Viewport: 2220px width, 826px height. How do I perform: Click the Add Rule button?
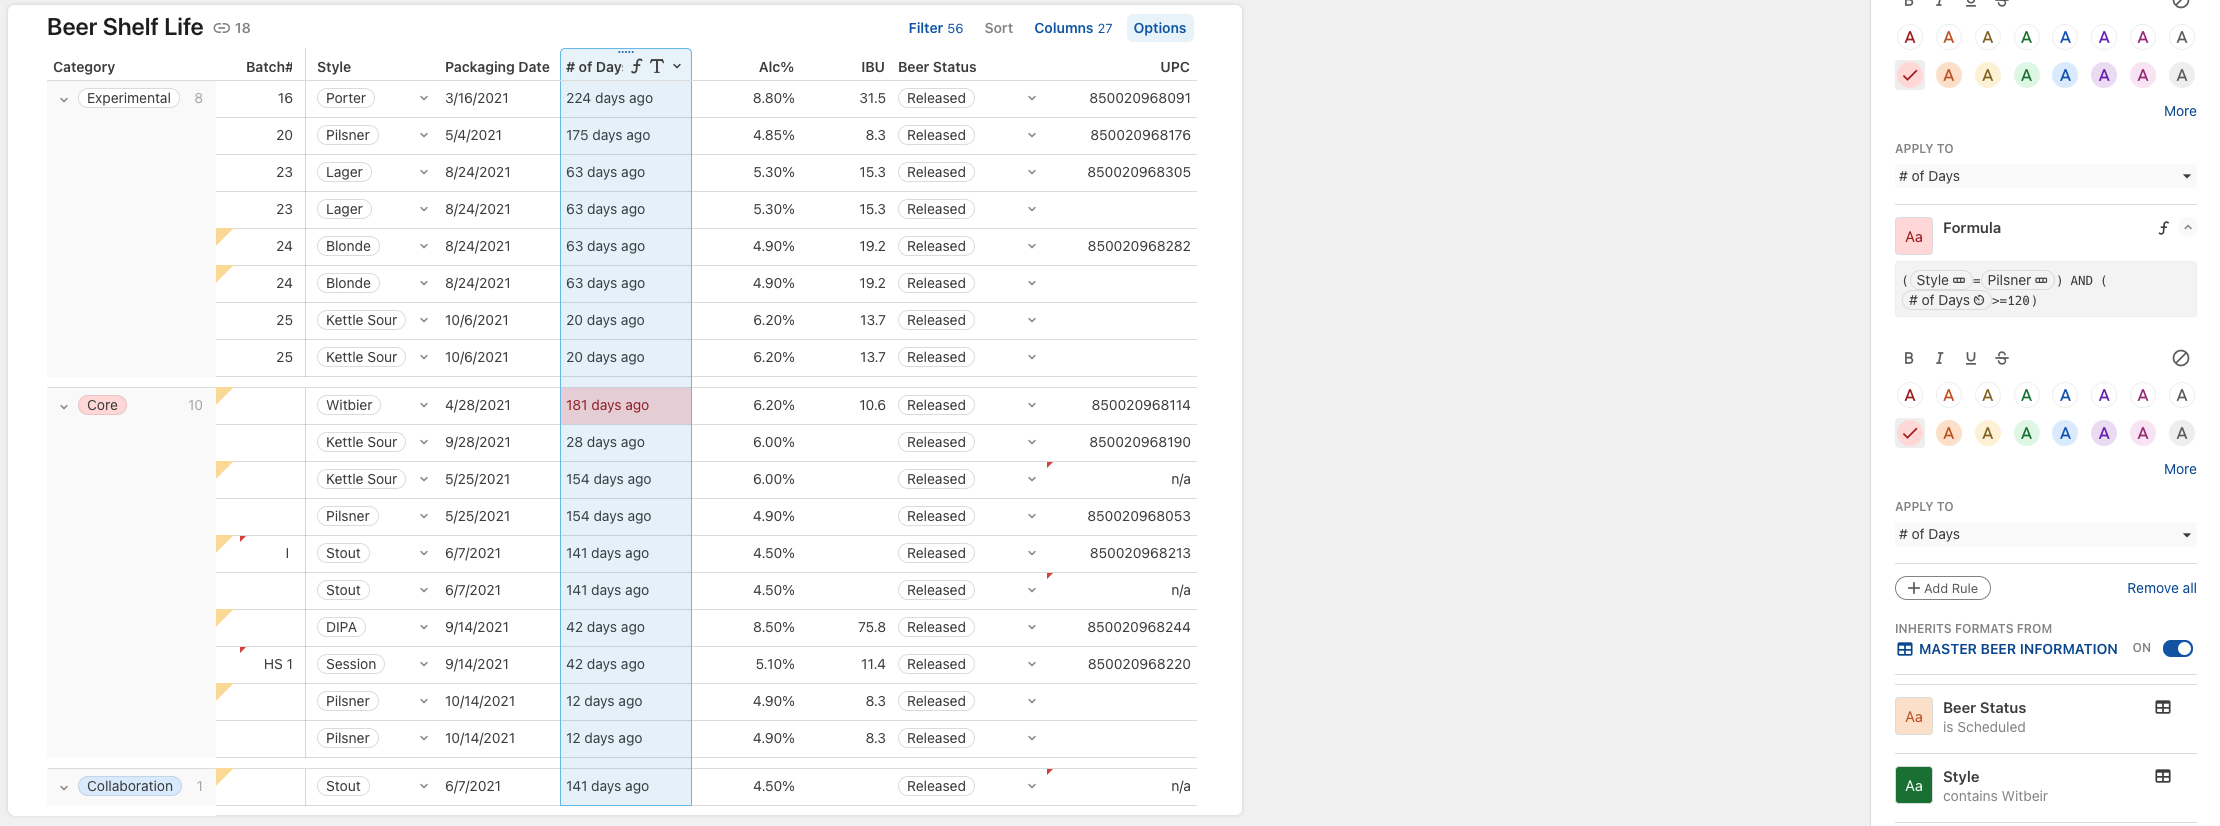pos(1943,588)
